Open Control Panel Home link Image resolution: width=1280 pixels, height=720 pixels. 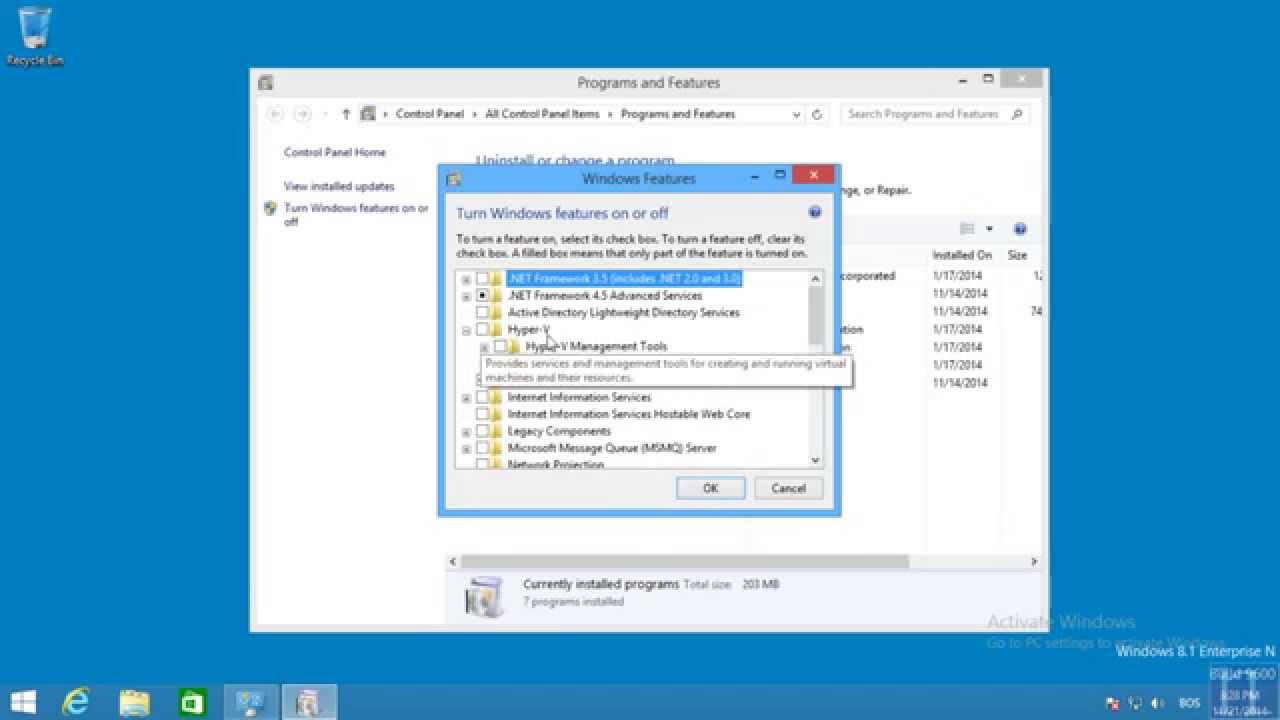click(334, 152)
